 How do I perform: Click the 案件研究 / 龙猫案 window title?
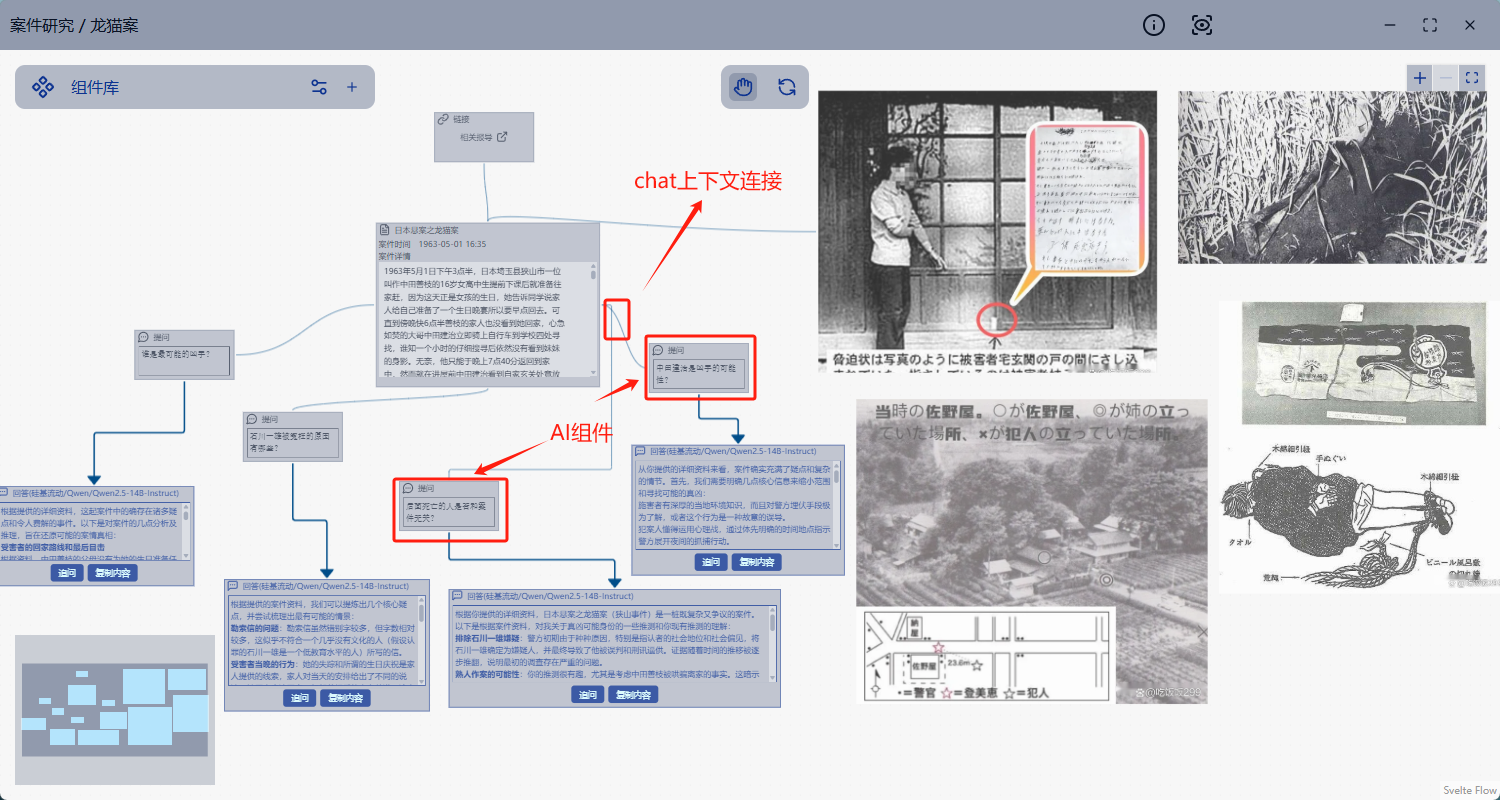click(x=74, y=25)
